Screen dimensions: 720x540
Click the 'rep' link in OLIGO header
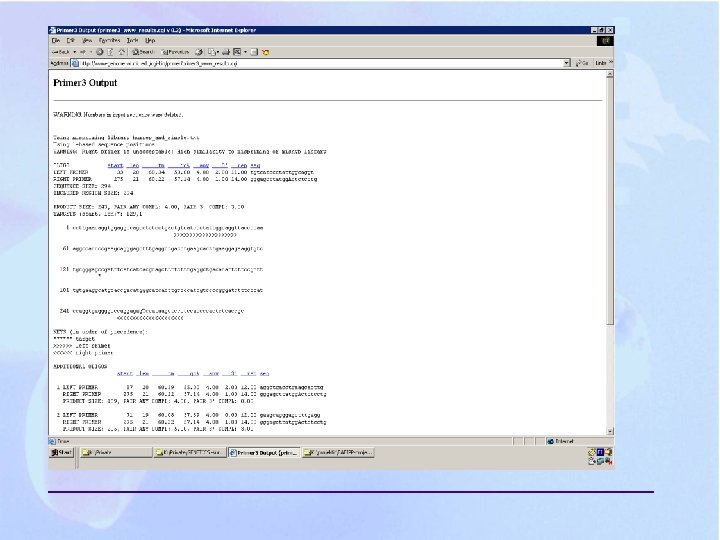pyautogui.click(x=239, y=165)
